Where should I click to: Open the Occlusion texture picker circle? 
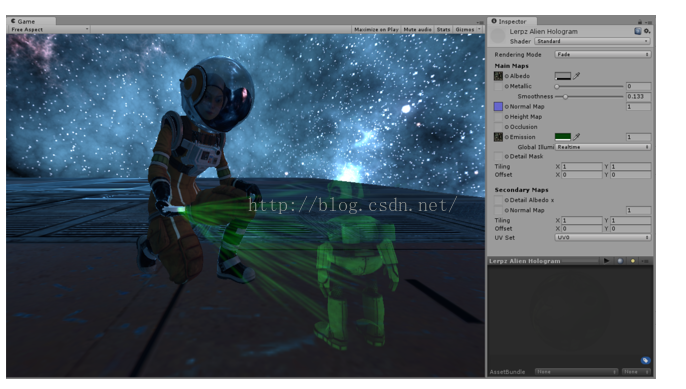click(x=507, y=127)
